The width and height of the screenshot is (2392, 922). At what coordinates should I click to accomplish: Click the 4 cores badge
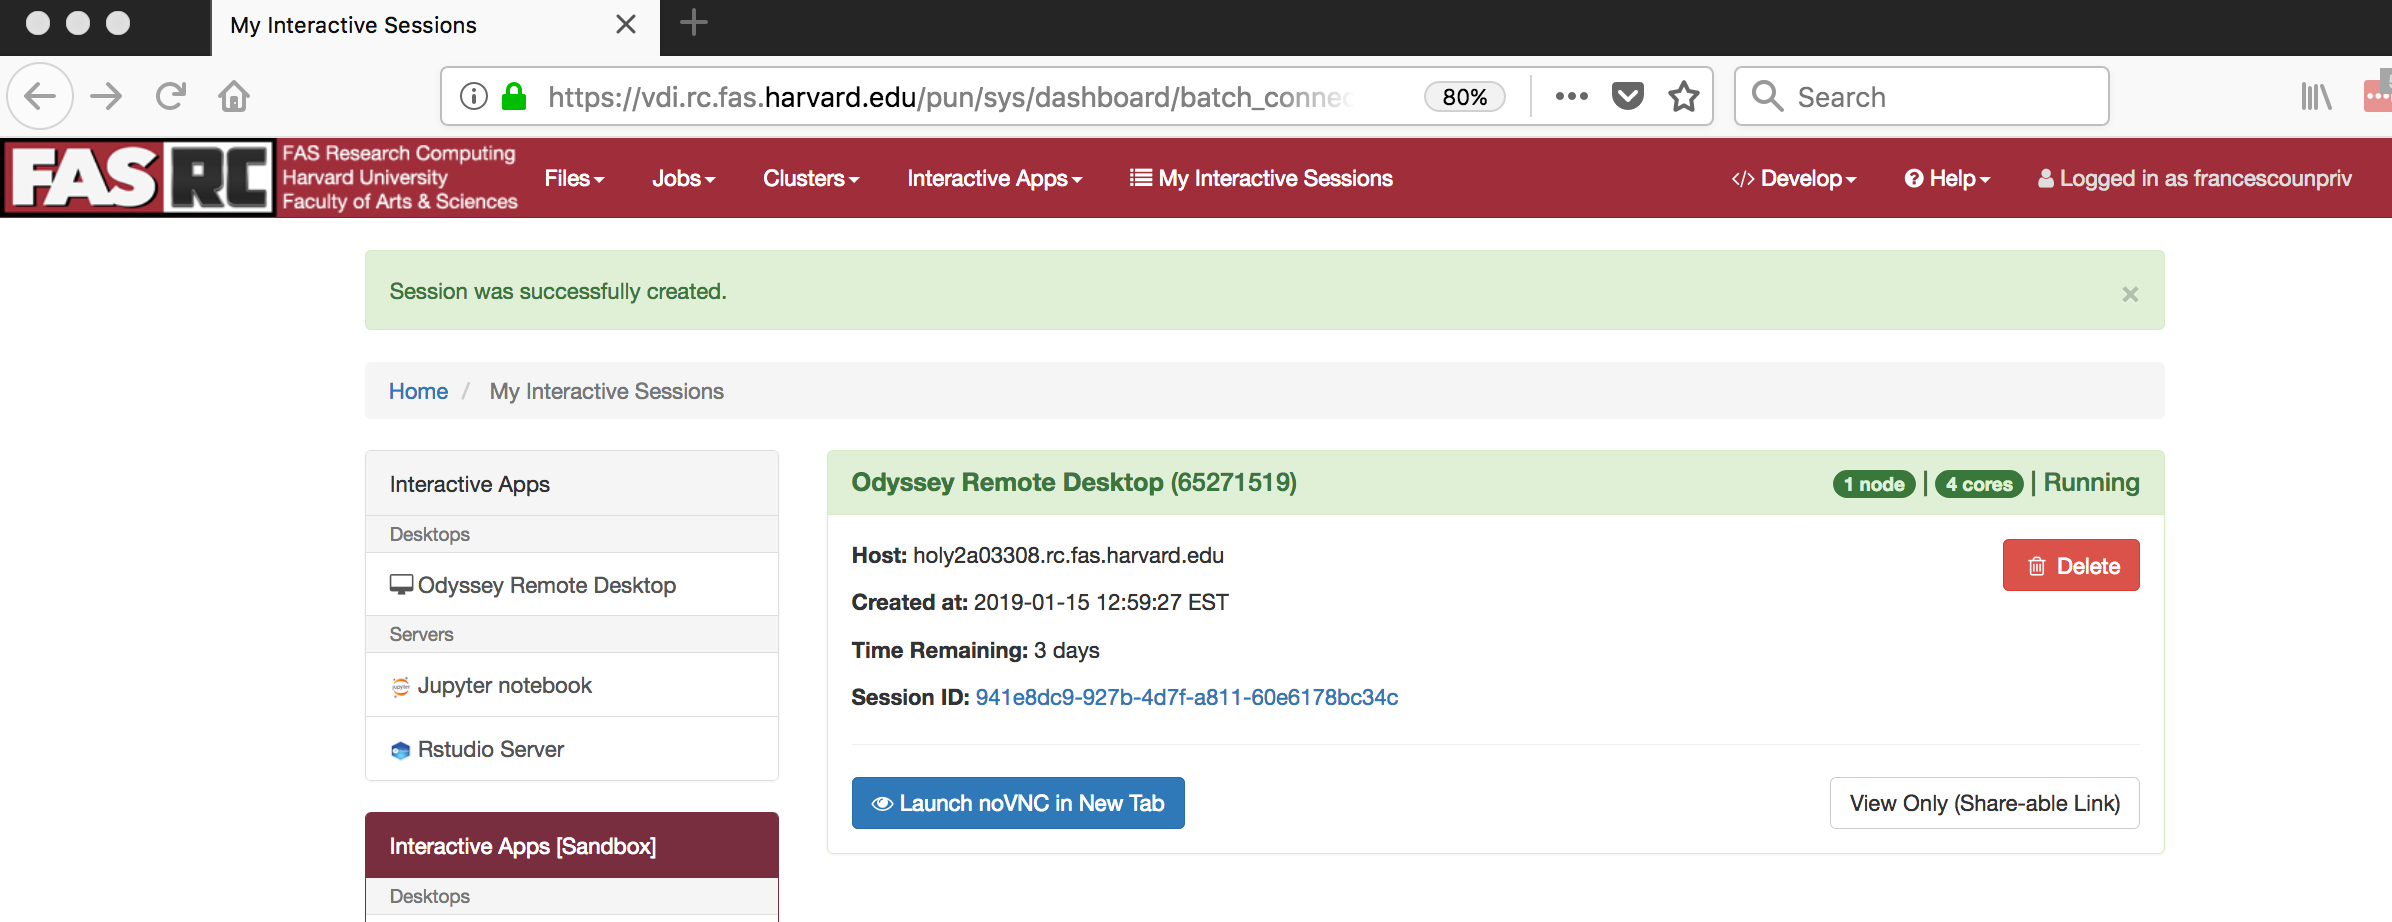pos(1979,484)
